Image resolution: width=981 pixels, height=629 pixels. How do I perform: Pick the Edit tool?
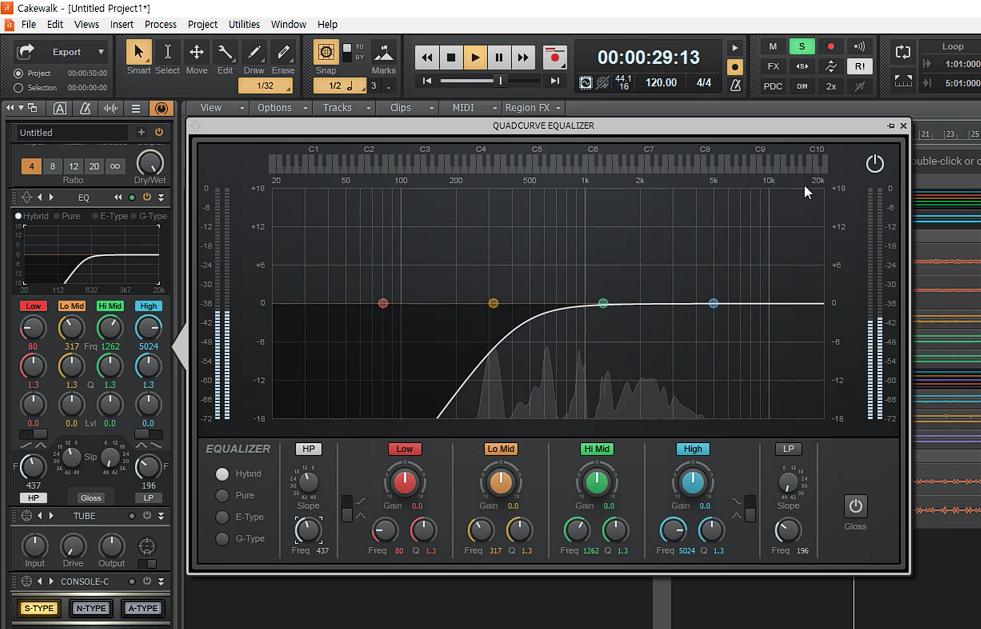(225, 53)
